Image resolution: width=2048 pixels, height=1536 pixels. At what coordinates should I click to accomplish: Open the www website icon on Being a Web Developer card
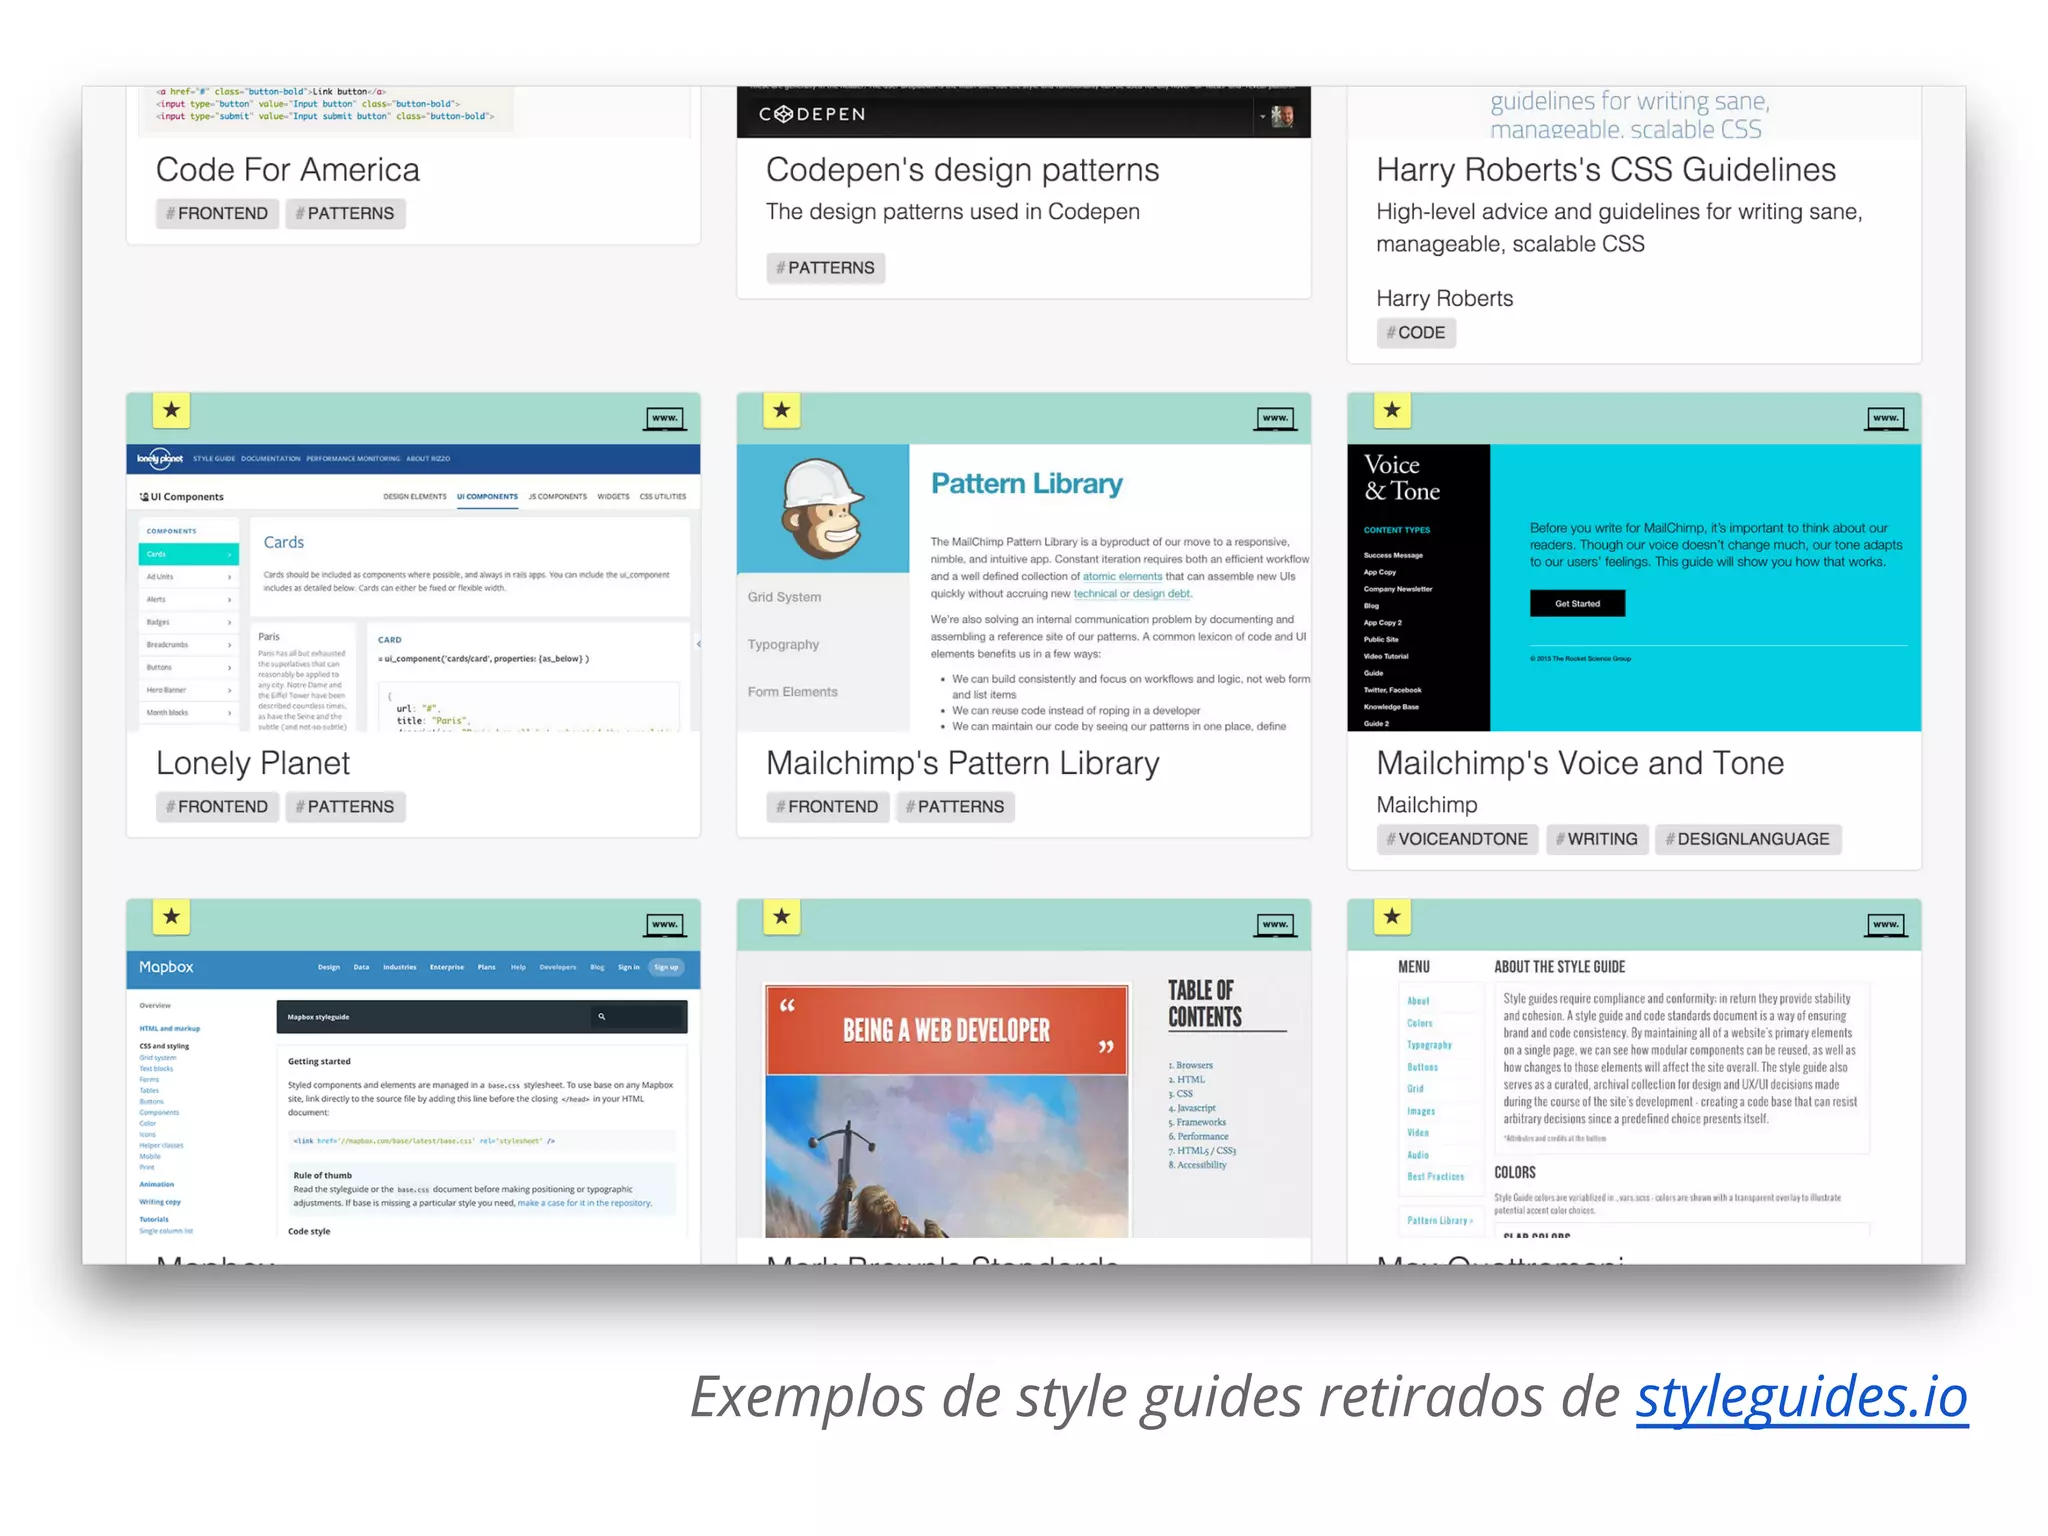point(1275,925)
